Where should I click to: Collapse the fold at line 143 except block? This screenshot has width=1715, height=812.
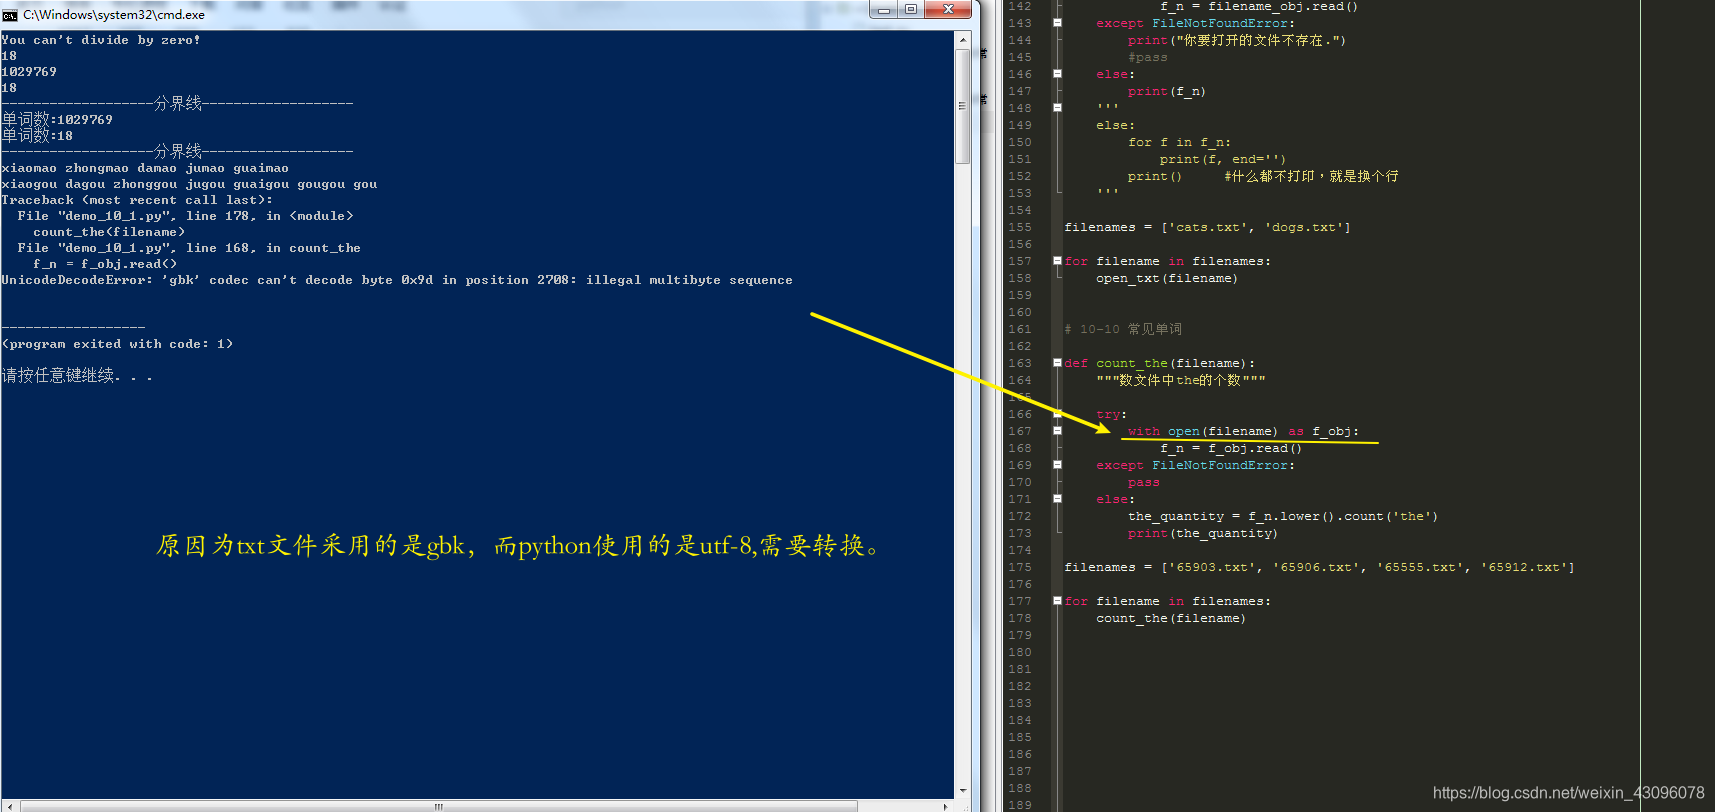pyautogui.click(x=1057, y=23)
